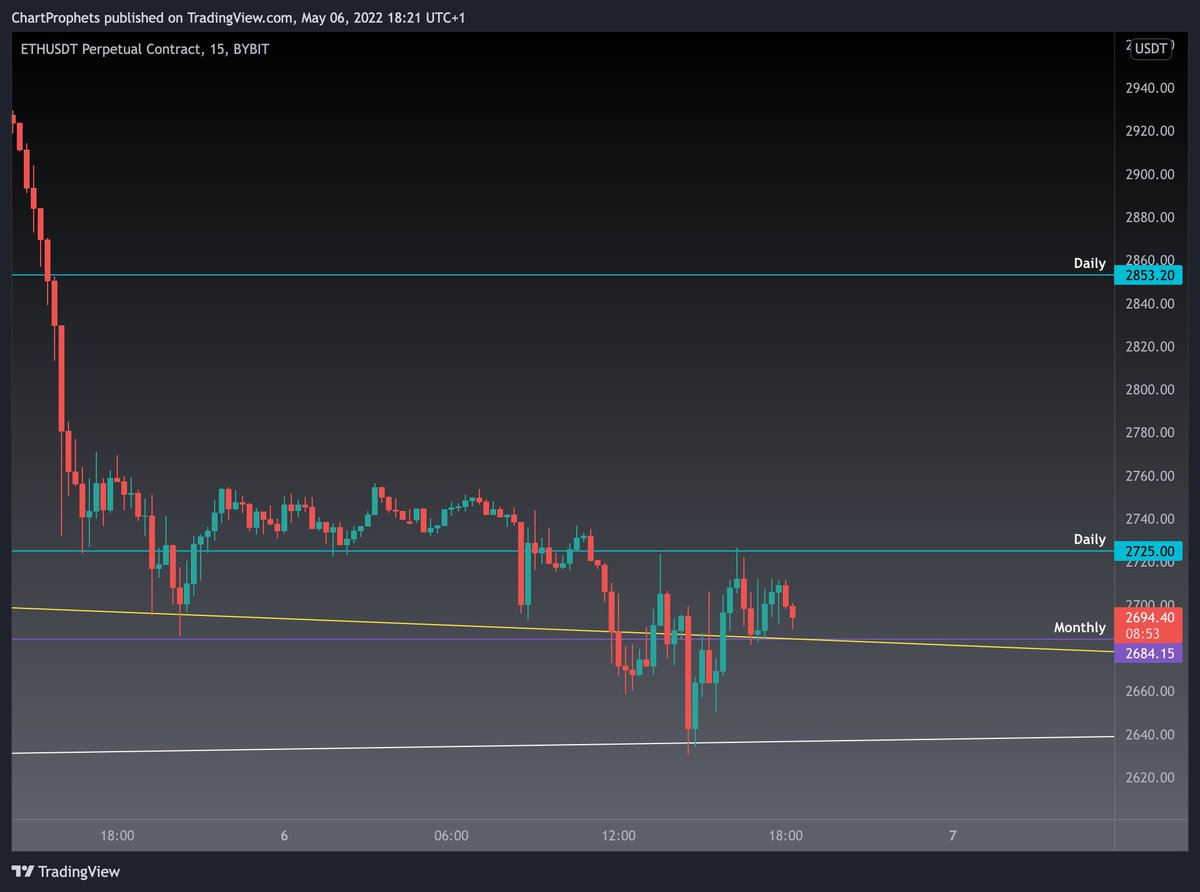1200x892 pixels.
Task: Click the 2620.00 price axis label
Action: [1150, 777]
